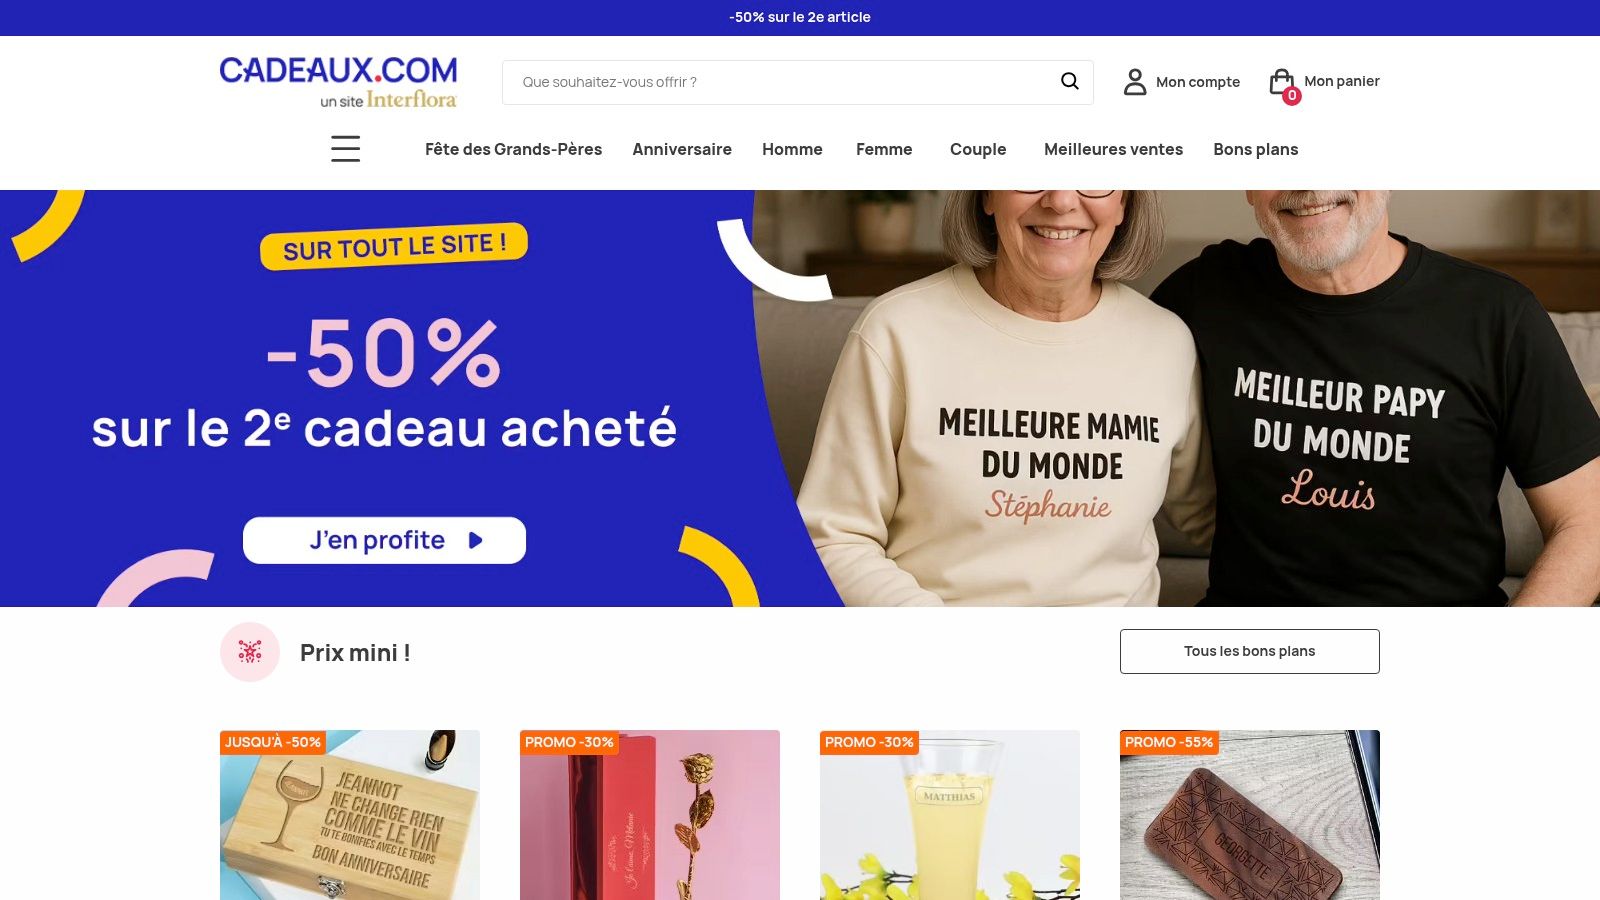Open the wooden wine box product thumbnail
This screenshot has height=900, width=1600.
click(x=350, y=815)
